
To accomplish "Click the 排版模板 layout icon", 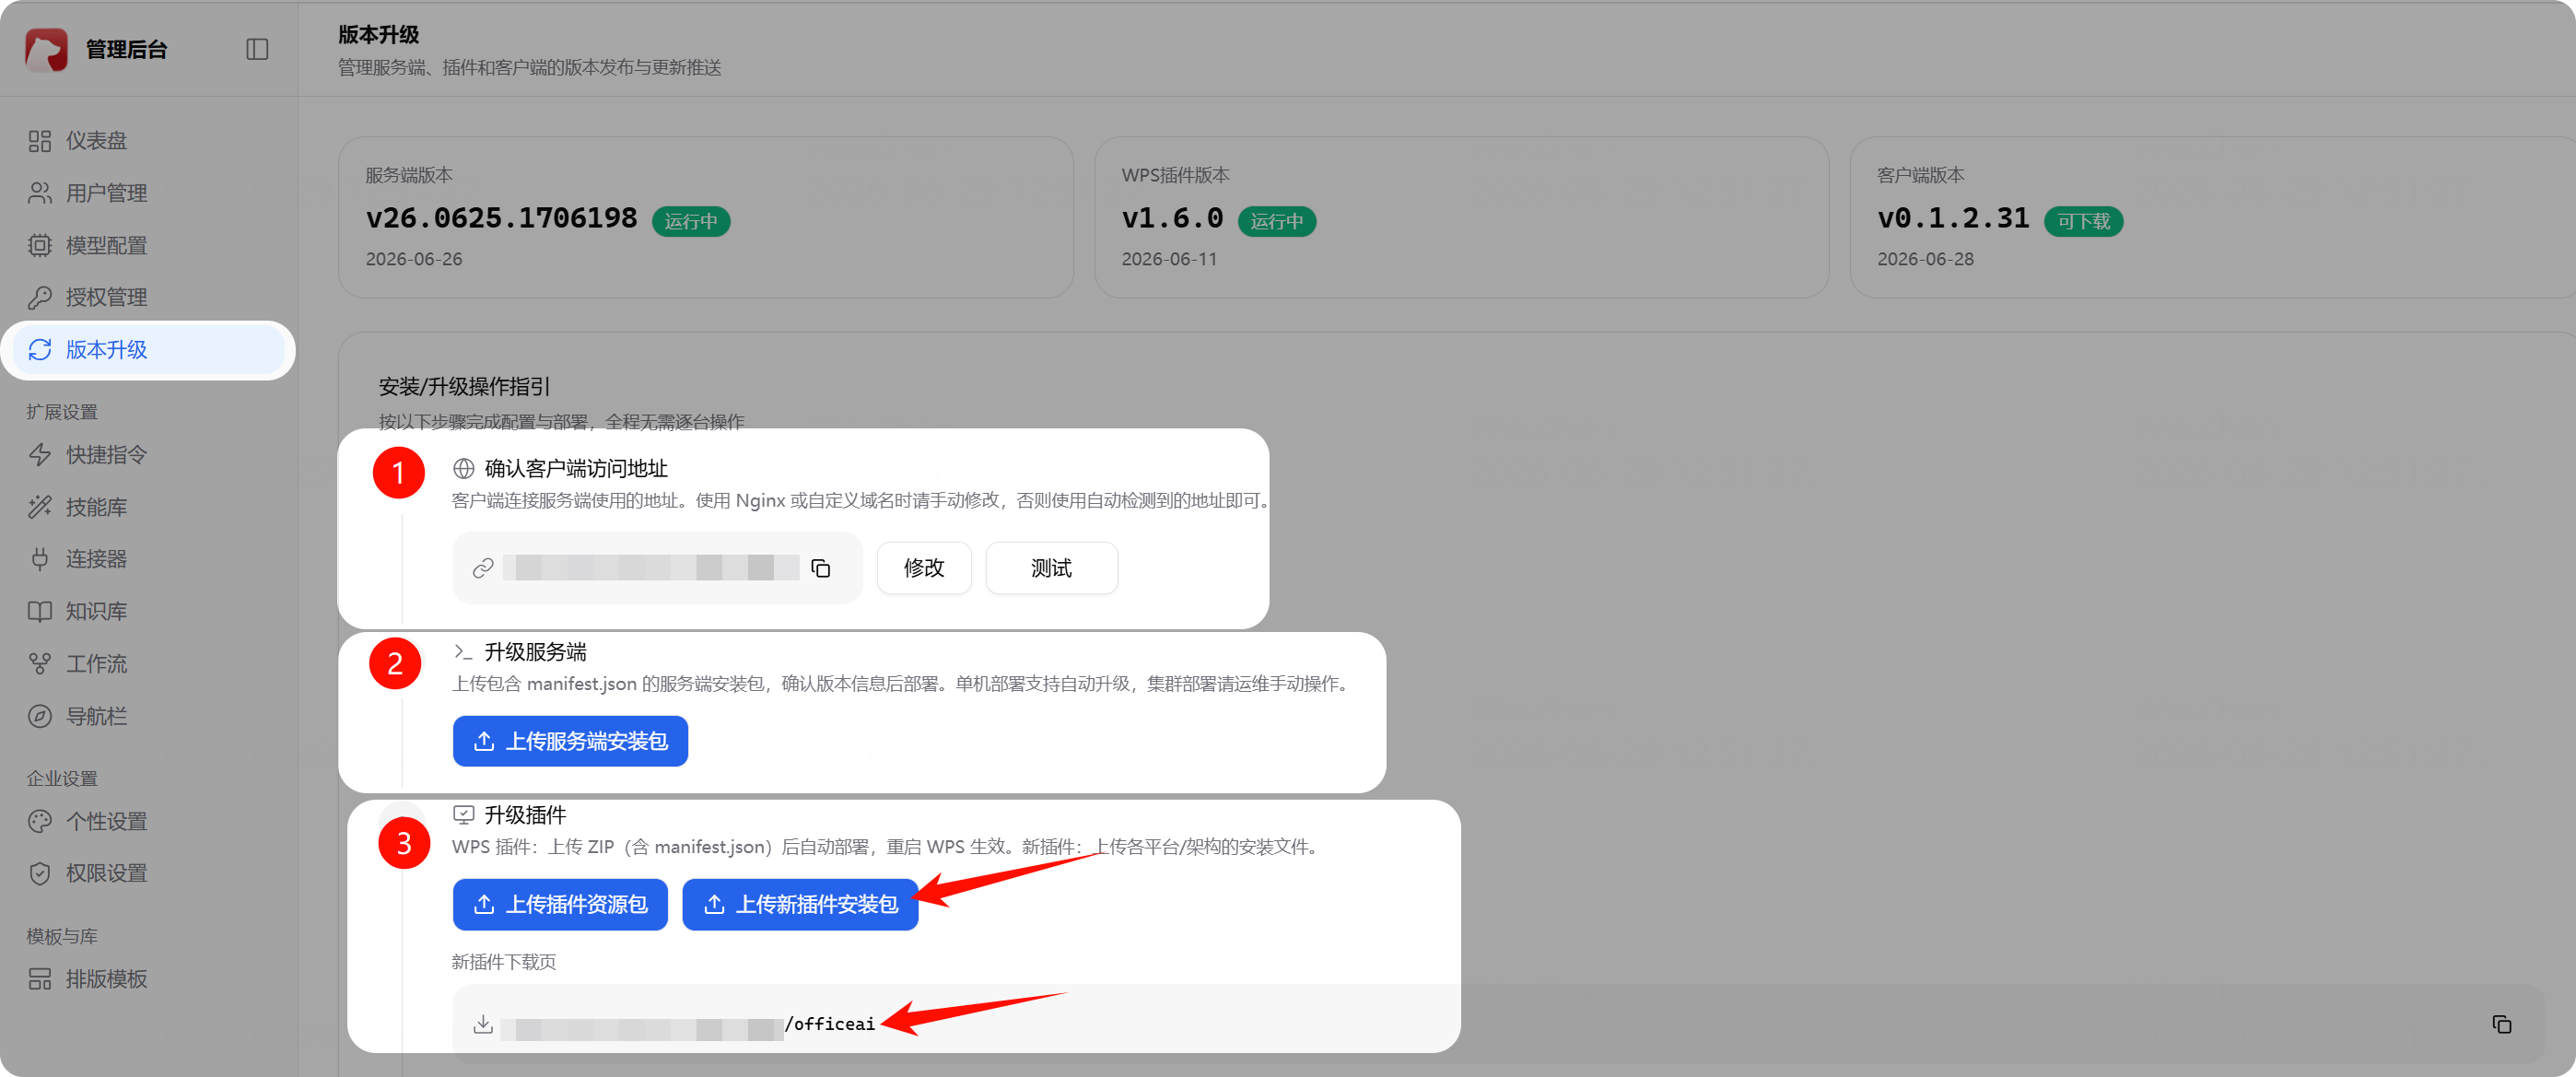I will 40,979.
